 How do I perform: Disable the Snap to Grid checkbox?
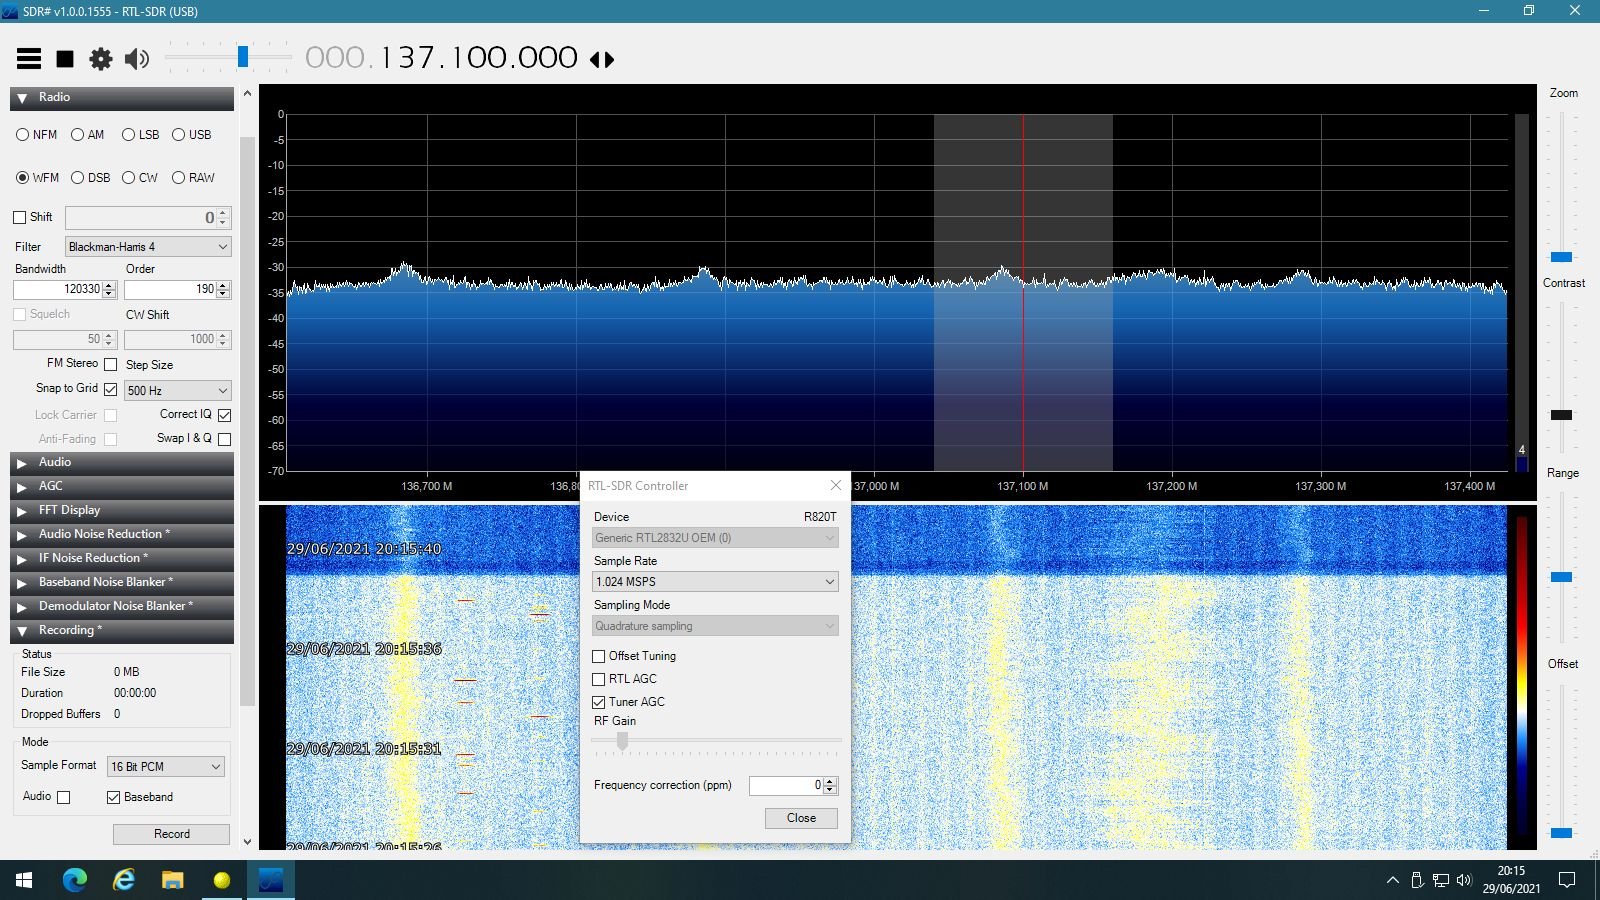pyautogui.click(x=111, y=389)
